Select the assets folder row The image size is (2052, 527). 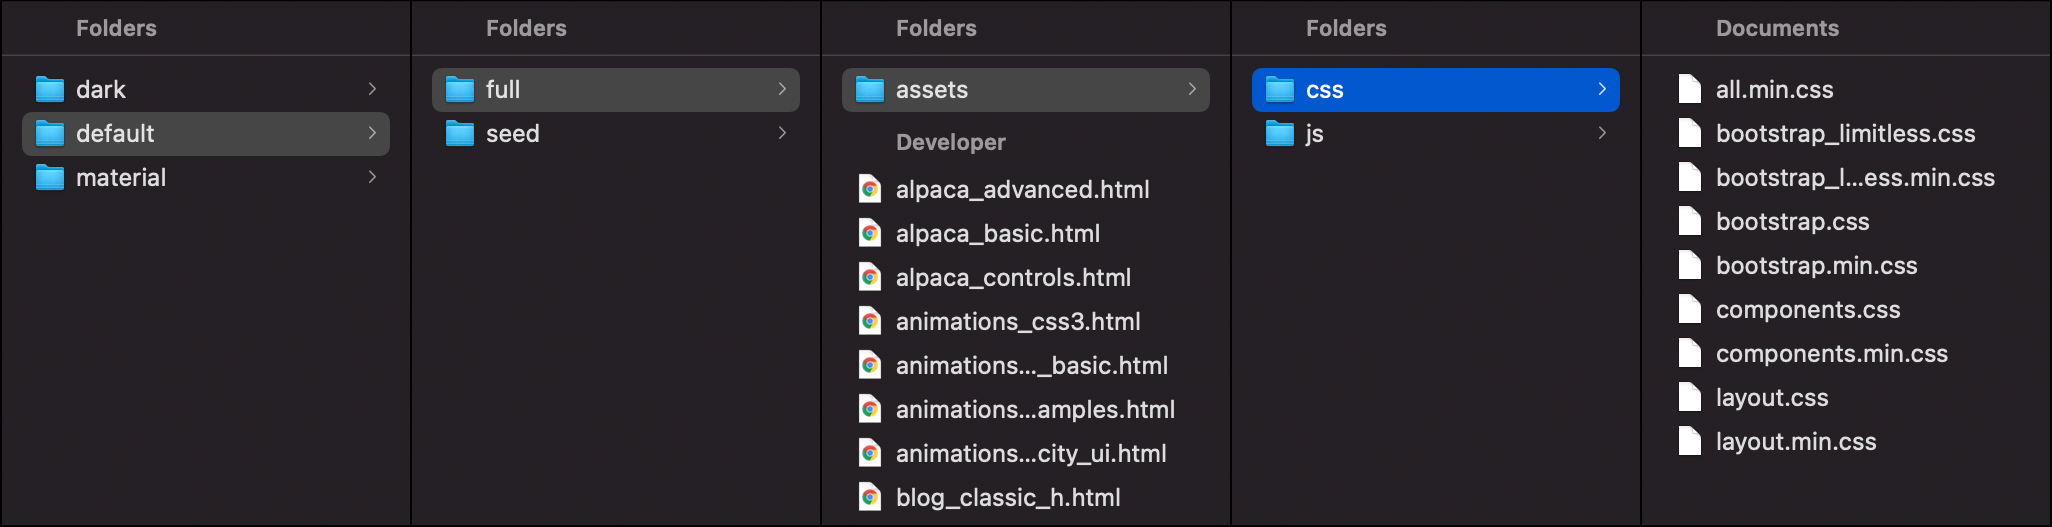click(1026, 90)
